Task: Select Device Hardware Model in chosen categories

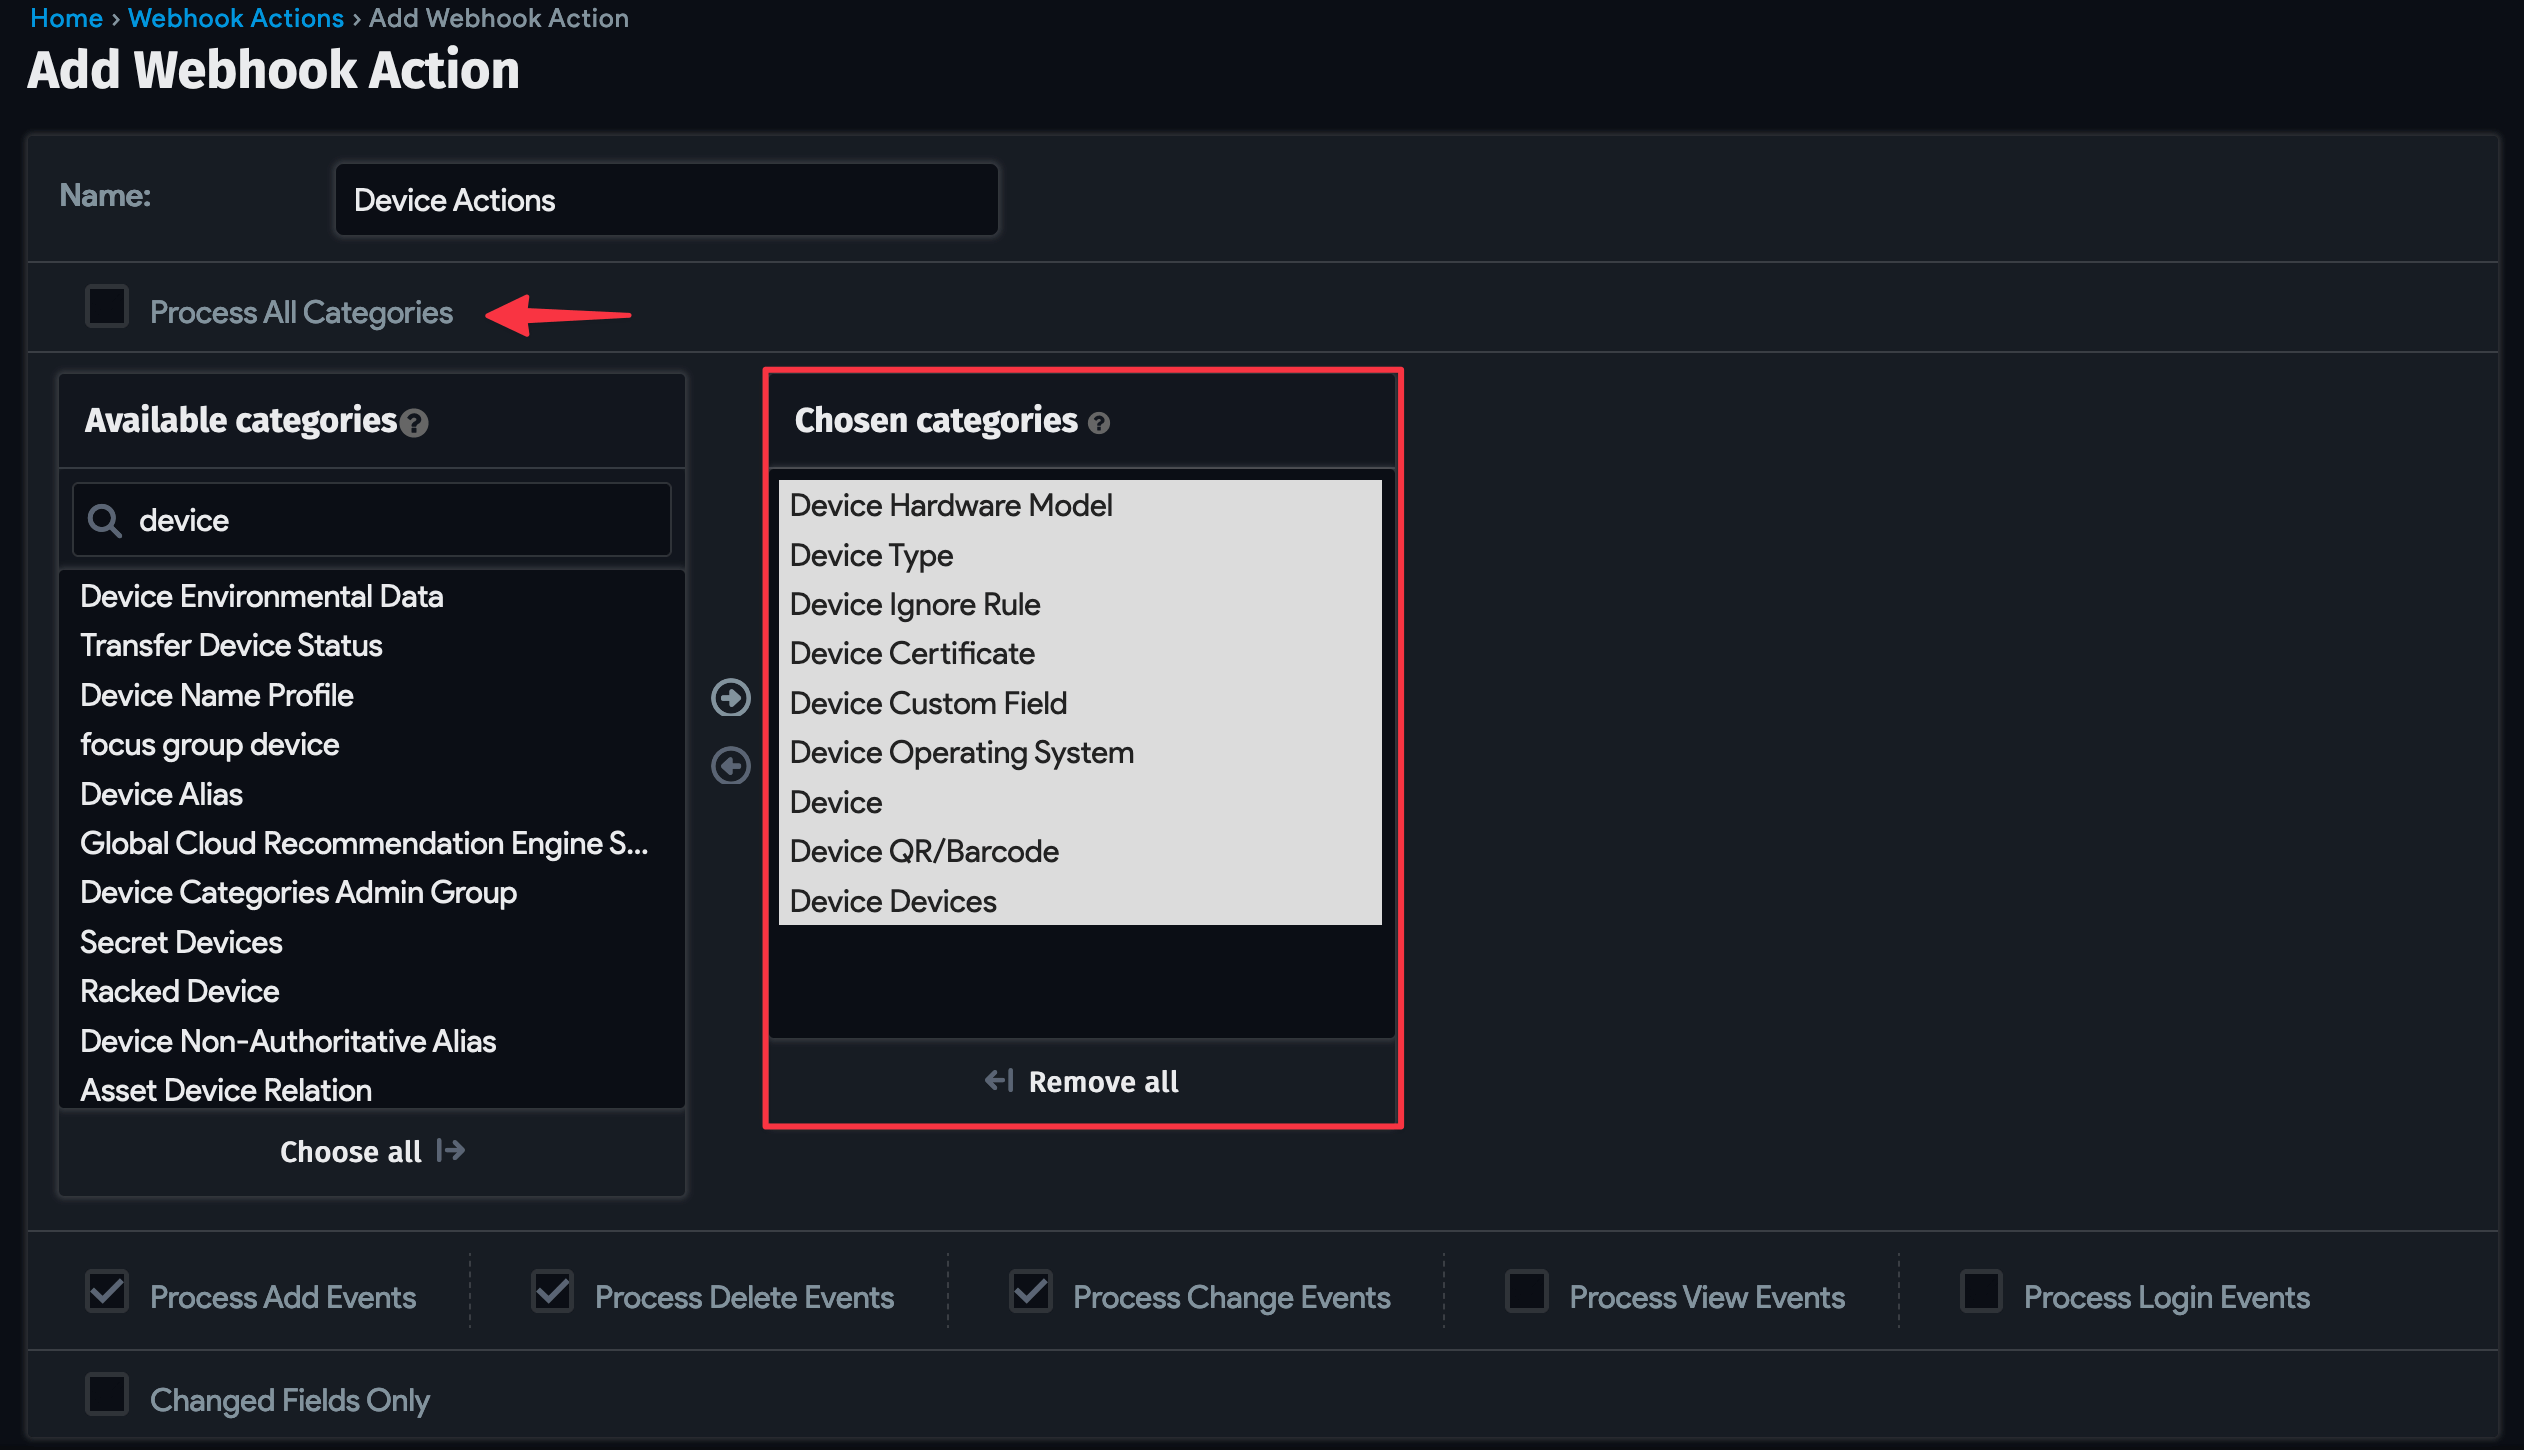Action: pyautogui.click(x=951, y=505)
